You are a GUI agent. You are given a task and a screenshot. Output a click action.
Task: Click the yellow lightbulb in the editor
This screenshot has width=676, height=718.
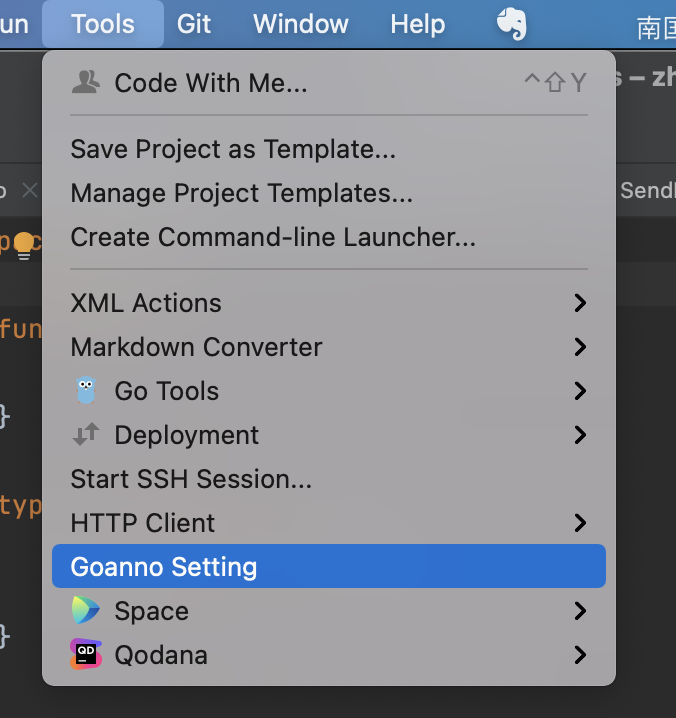23,245
